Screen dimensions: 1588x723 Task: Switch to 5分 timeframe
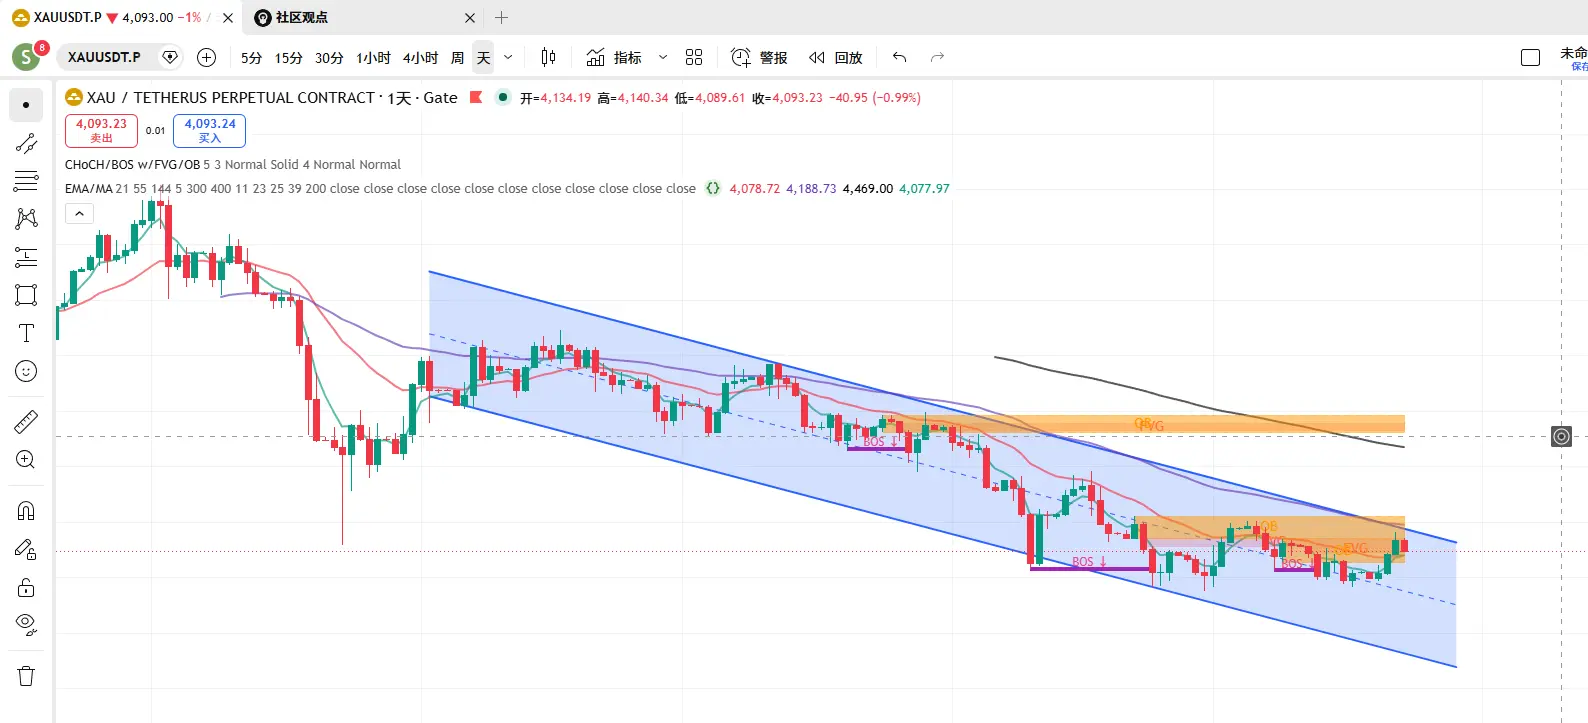[x=251, y=58]
